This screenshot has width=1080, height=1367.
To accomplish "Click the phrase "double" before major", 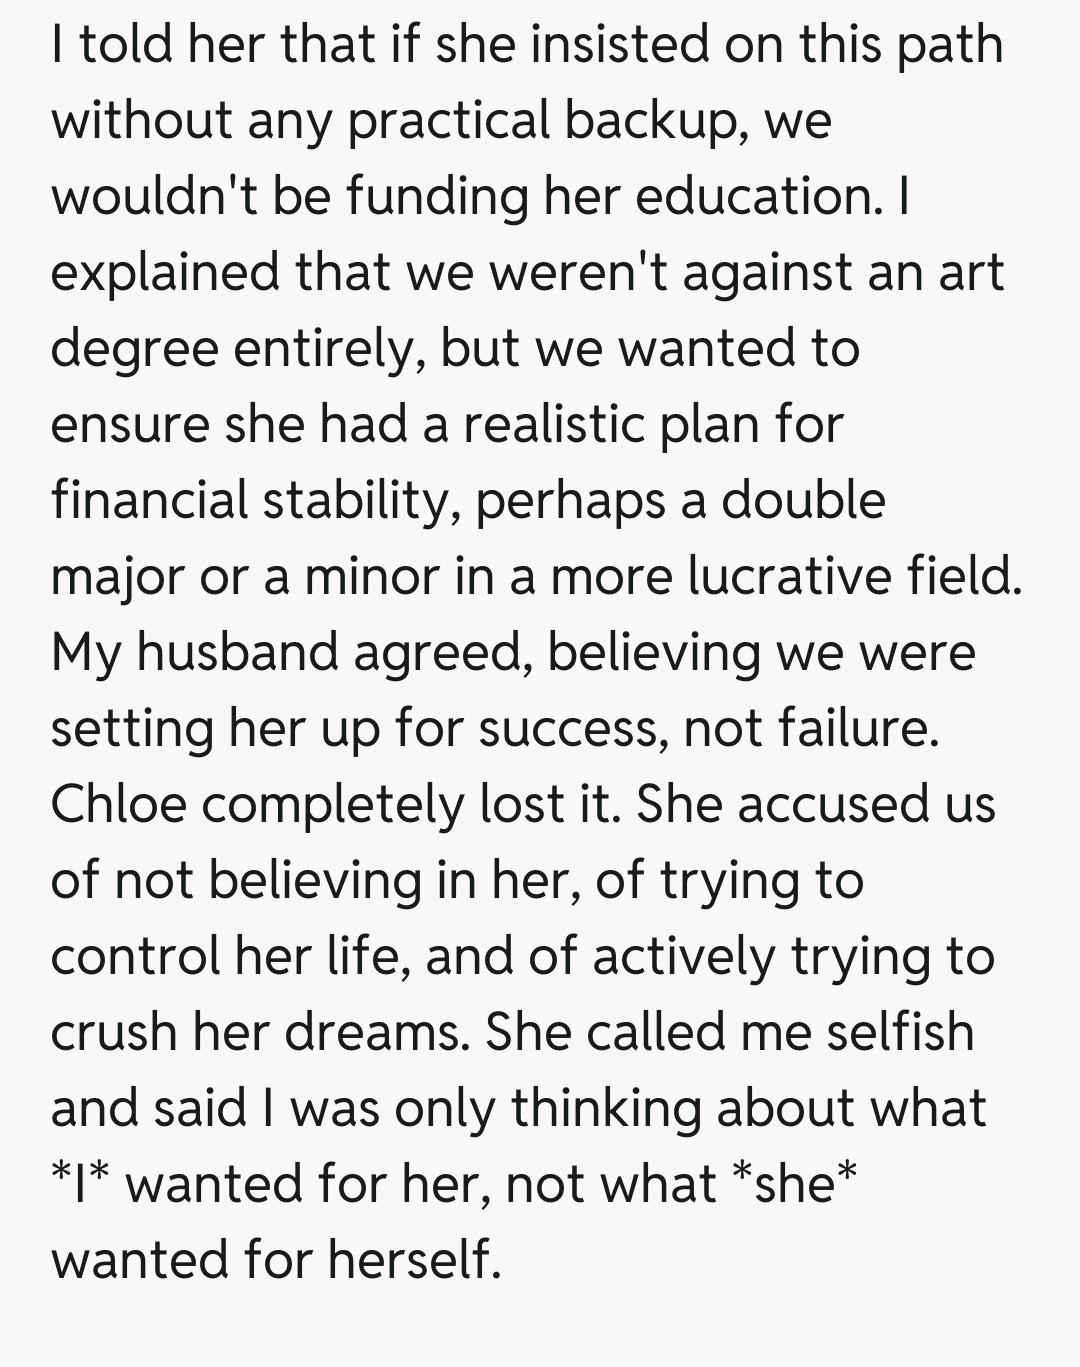I will pos(803,500).
